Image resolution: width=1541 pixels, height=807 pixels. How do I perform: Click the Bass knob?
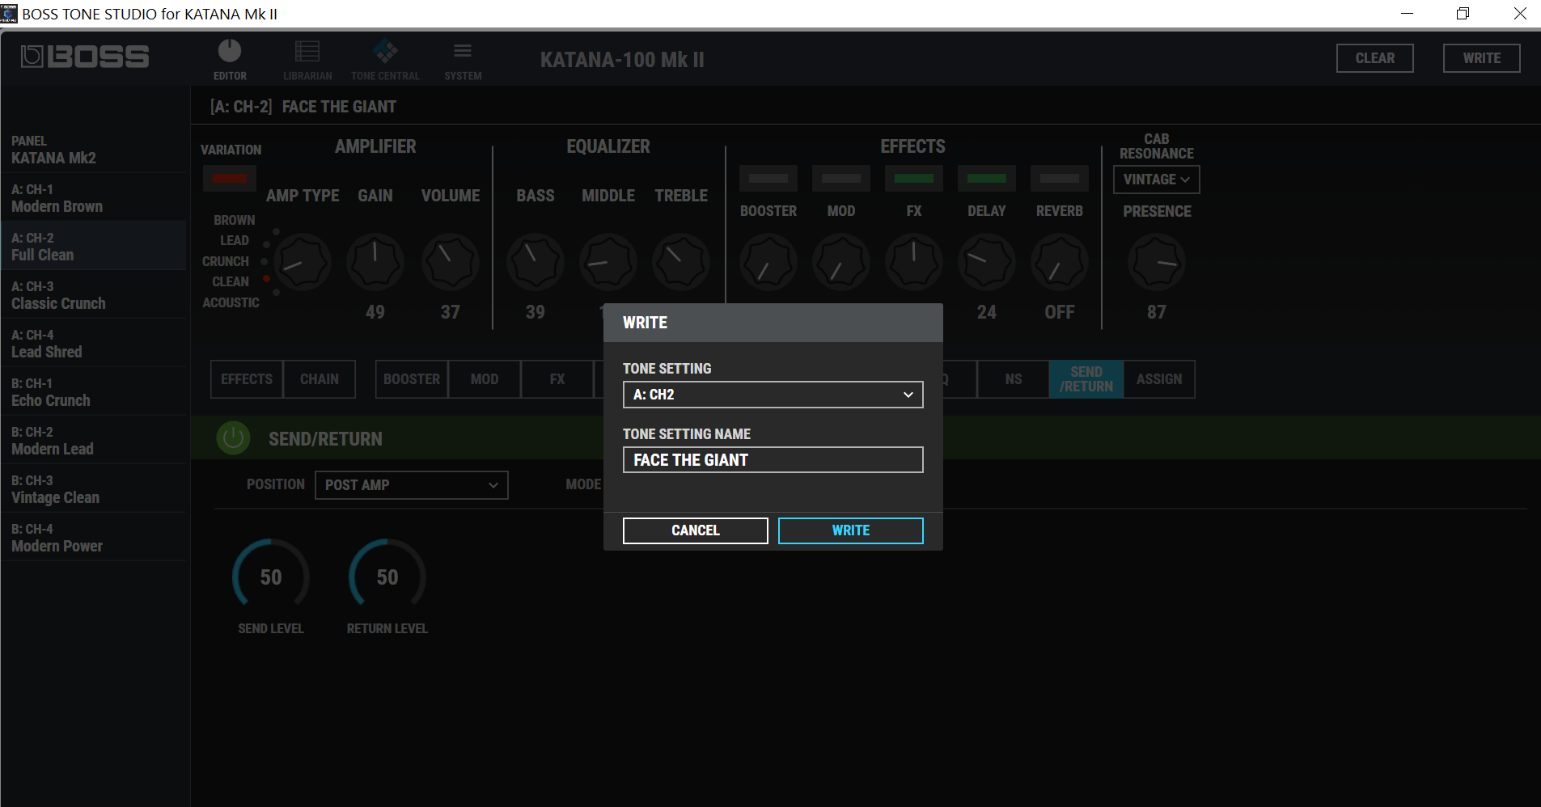point(535,262)
